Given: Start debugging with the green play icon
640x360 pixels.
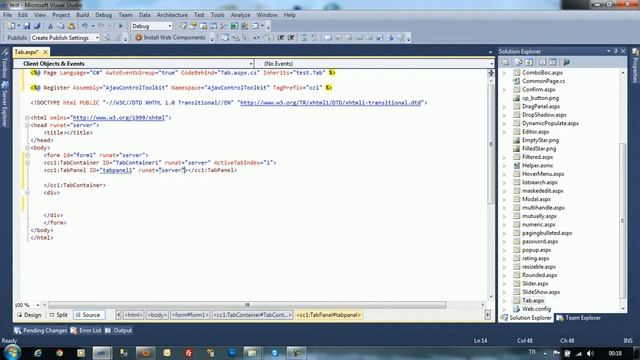Looking at the screenshot, I should click(x=120, y=26).
